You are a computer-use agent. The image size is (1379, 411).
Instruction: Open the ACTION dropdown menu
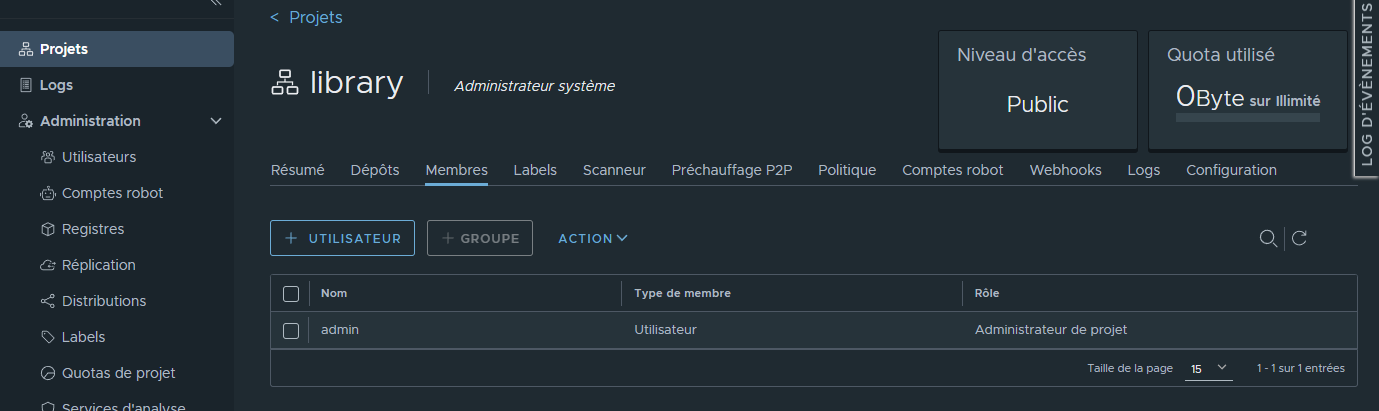pyautogui.click(x=592, y=238)
